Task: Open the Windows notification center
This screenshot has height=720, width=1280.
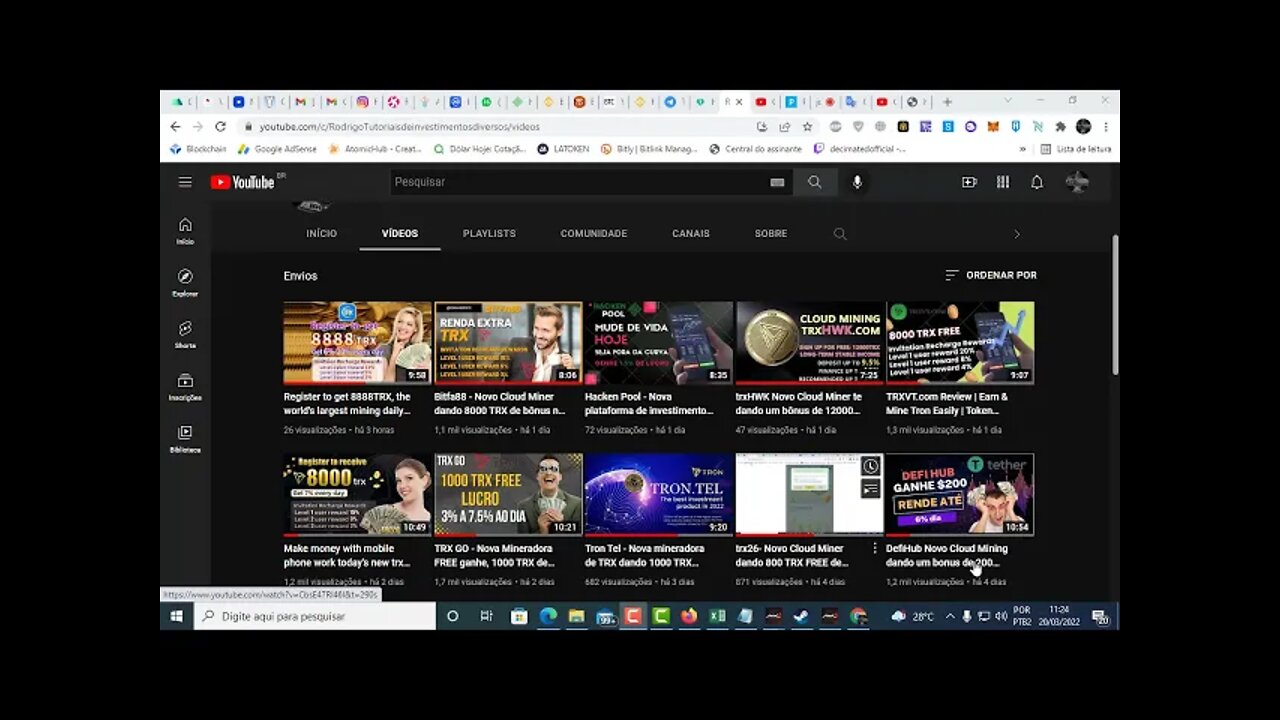Action: (x=1100, y=616)
